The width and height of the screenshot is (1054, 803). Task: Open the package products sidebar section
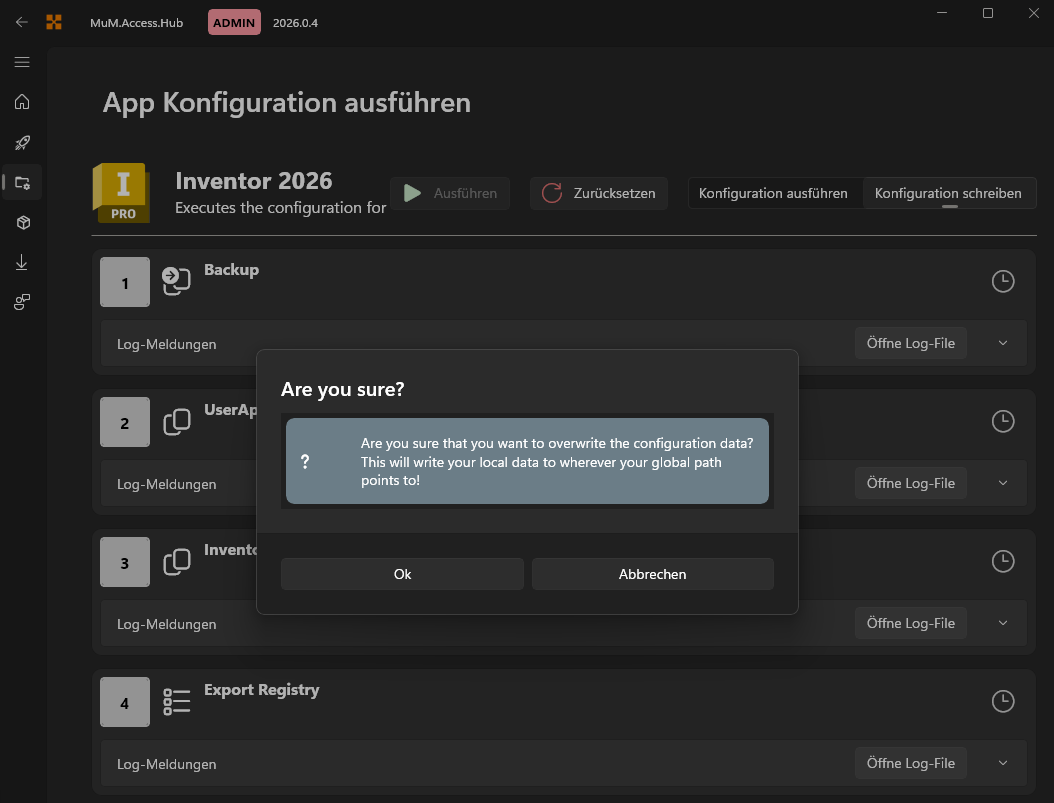(21, 222)
